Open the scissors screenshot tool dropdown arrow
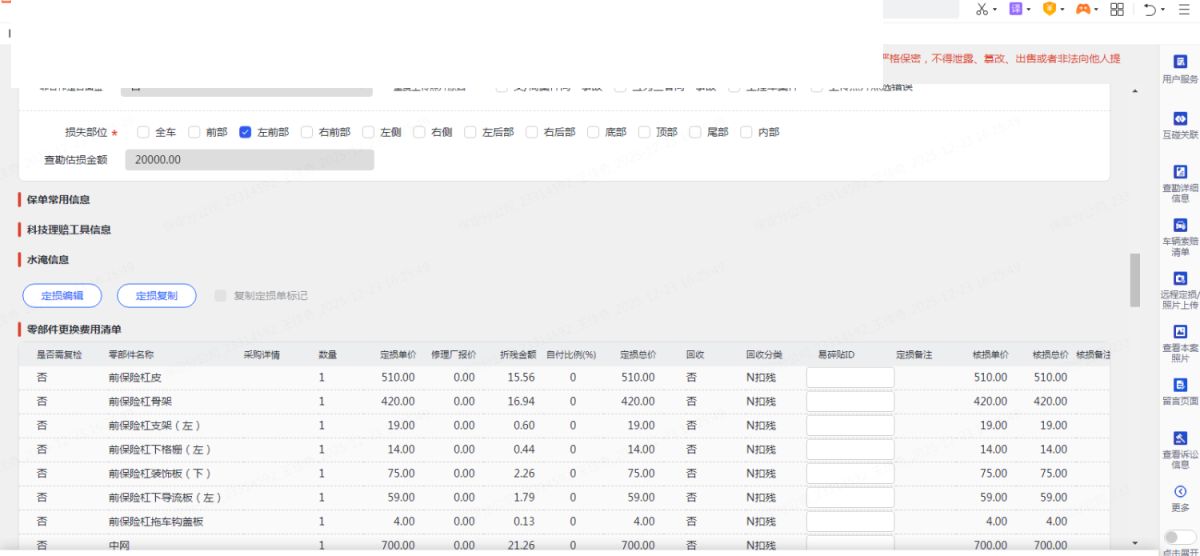The width and height of the screenshot is (1200, 556). point(995,10)
